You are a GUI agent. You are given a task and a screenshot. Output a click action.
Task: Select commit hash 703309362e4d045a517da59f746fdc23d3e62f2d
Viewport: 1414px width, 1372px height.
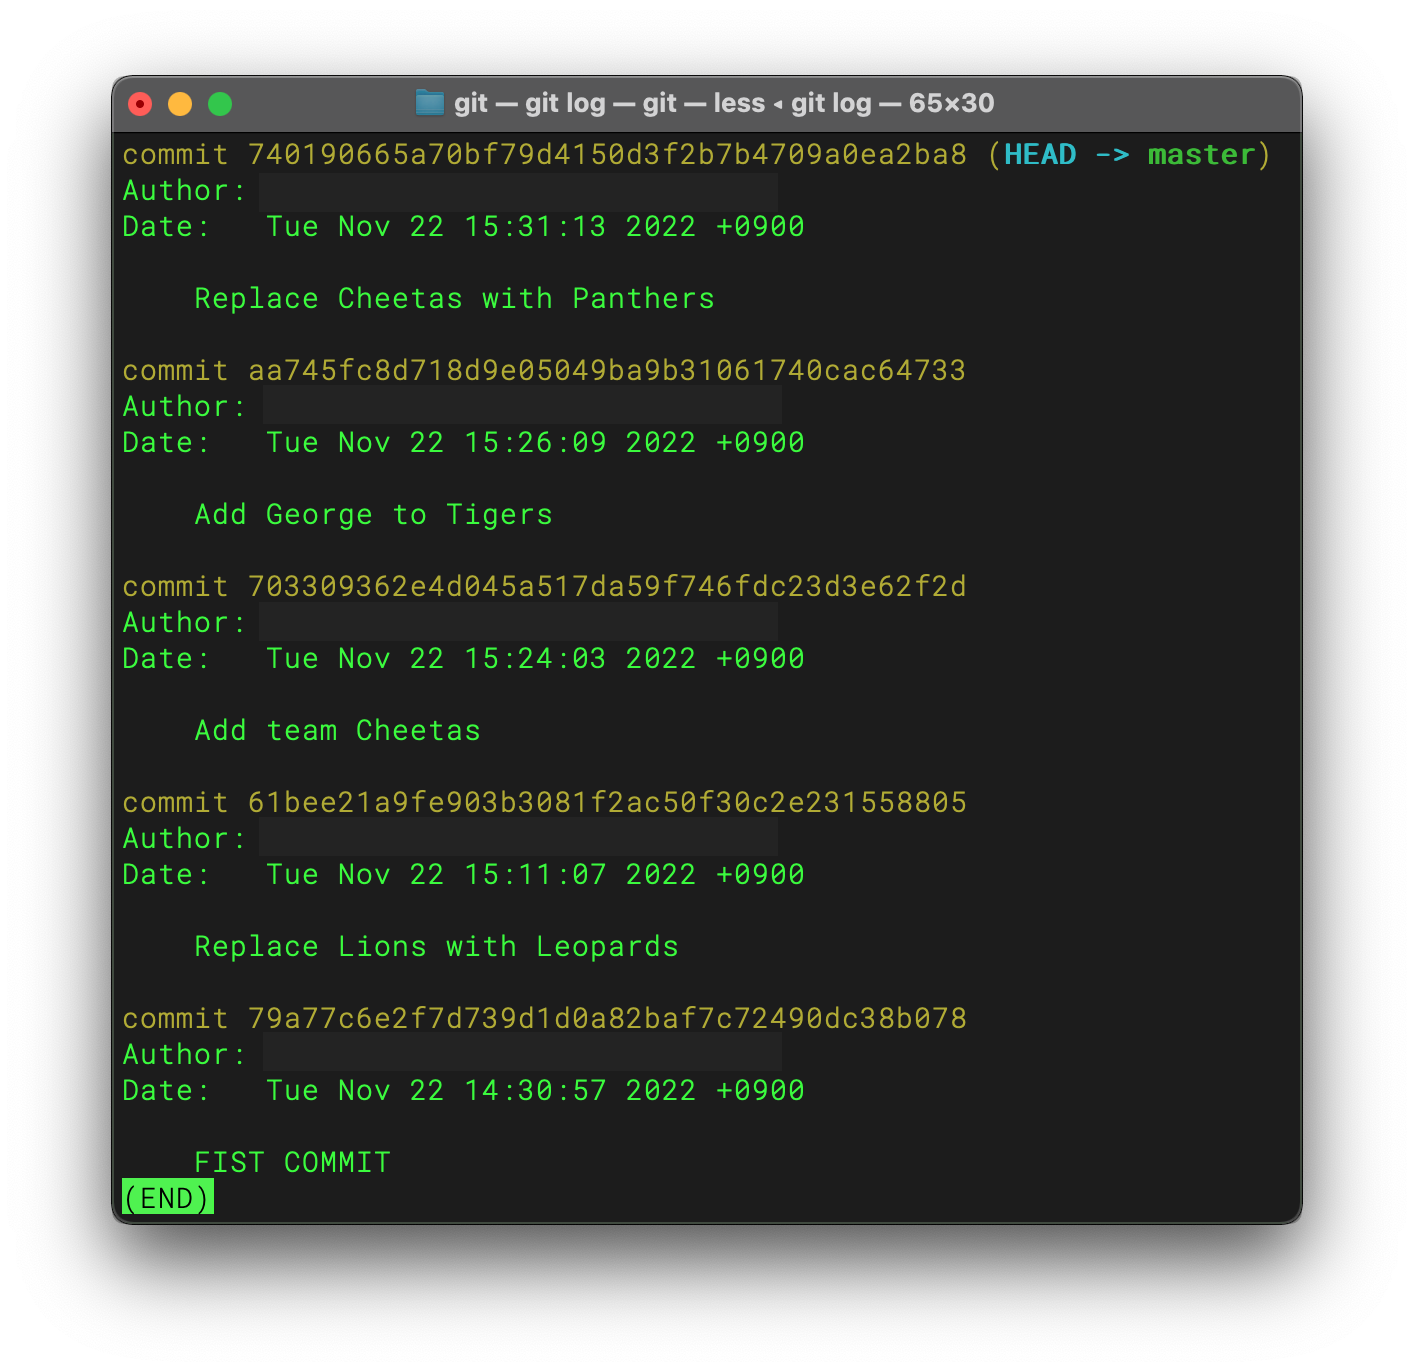[607, 587]
